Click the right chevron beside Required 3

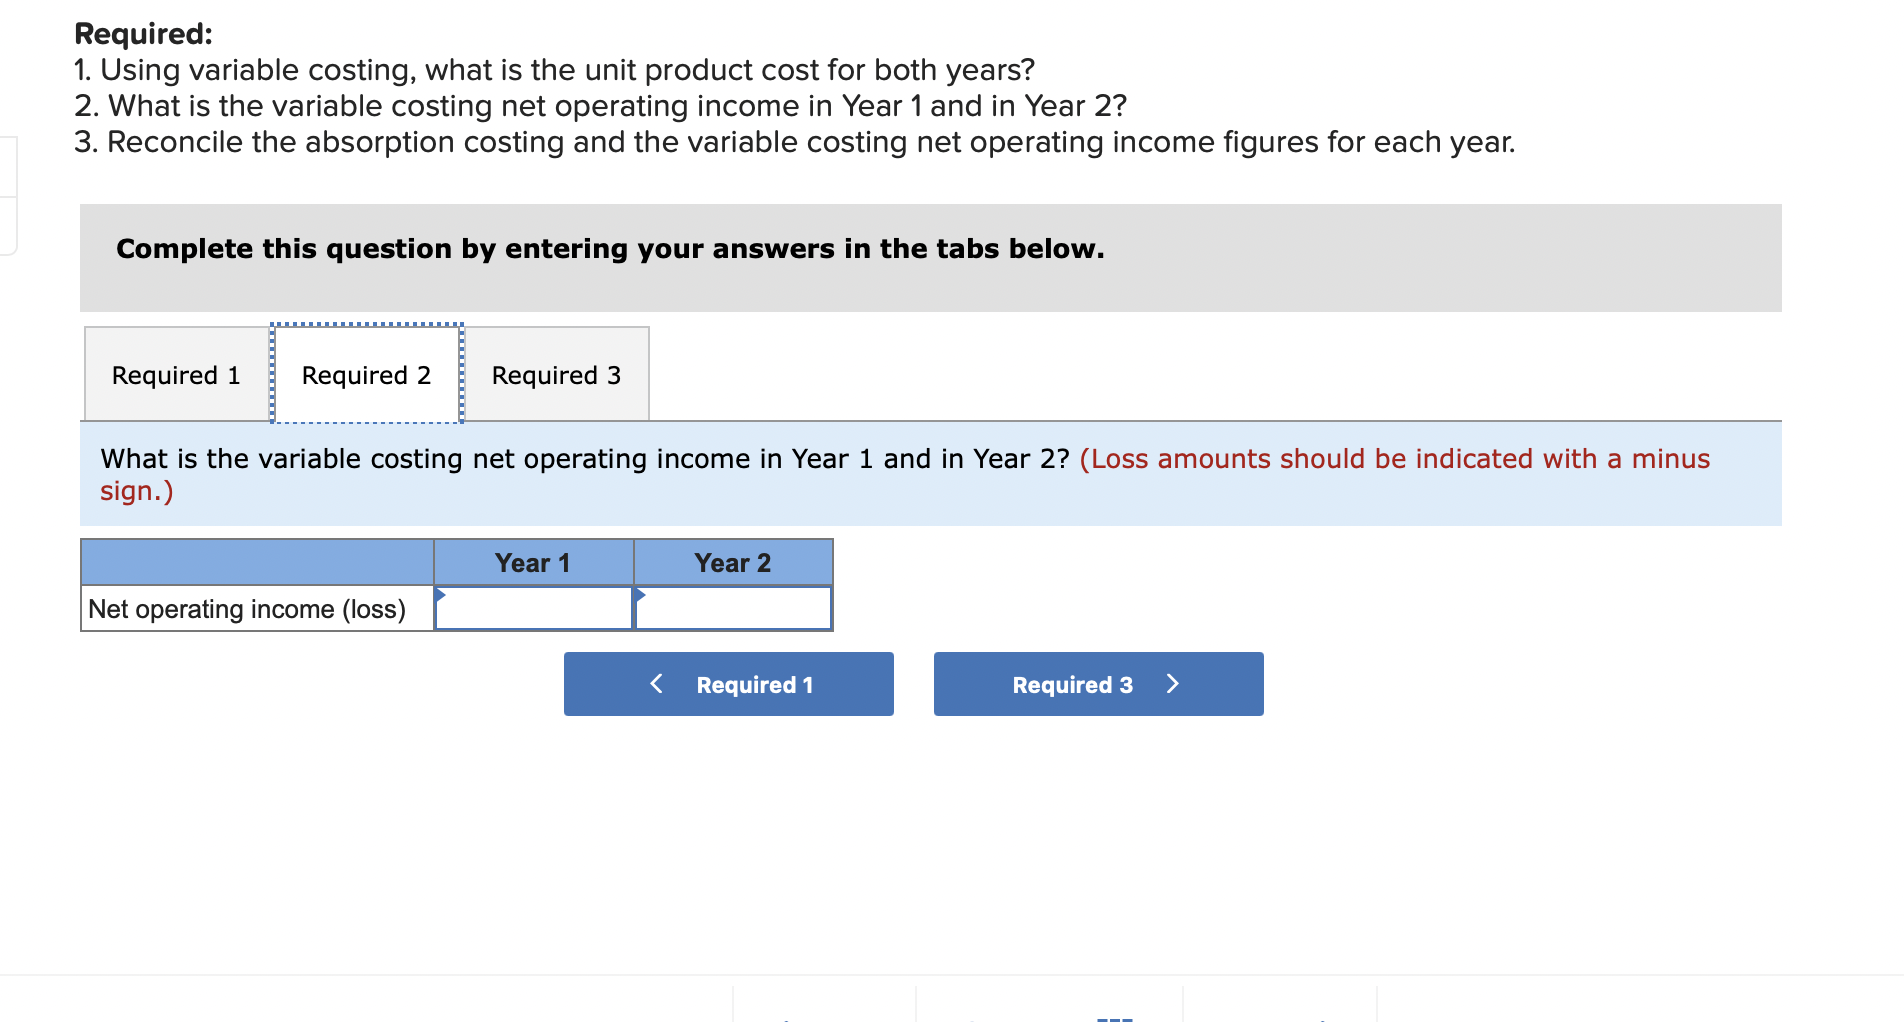tap(1172, 684)
